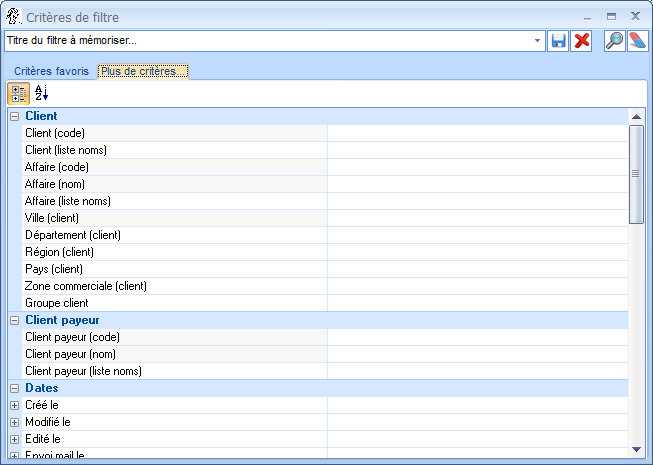Click the application icon in title bar

click(12, 16)
